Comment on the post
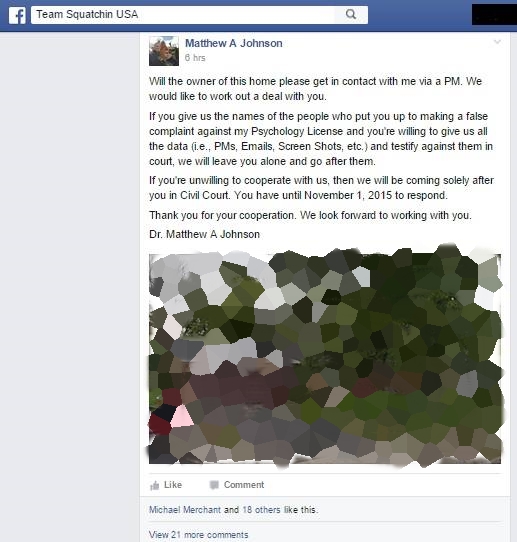517x542 pixels. 237,485
